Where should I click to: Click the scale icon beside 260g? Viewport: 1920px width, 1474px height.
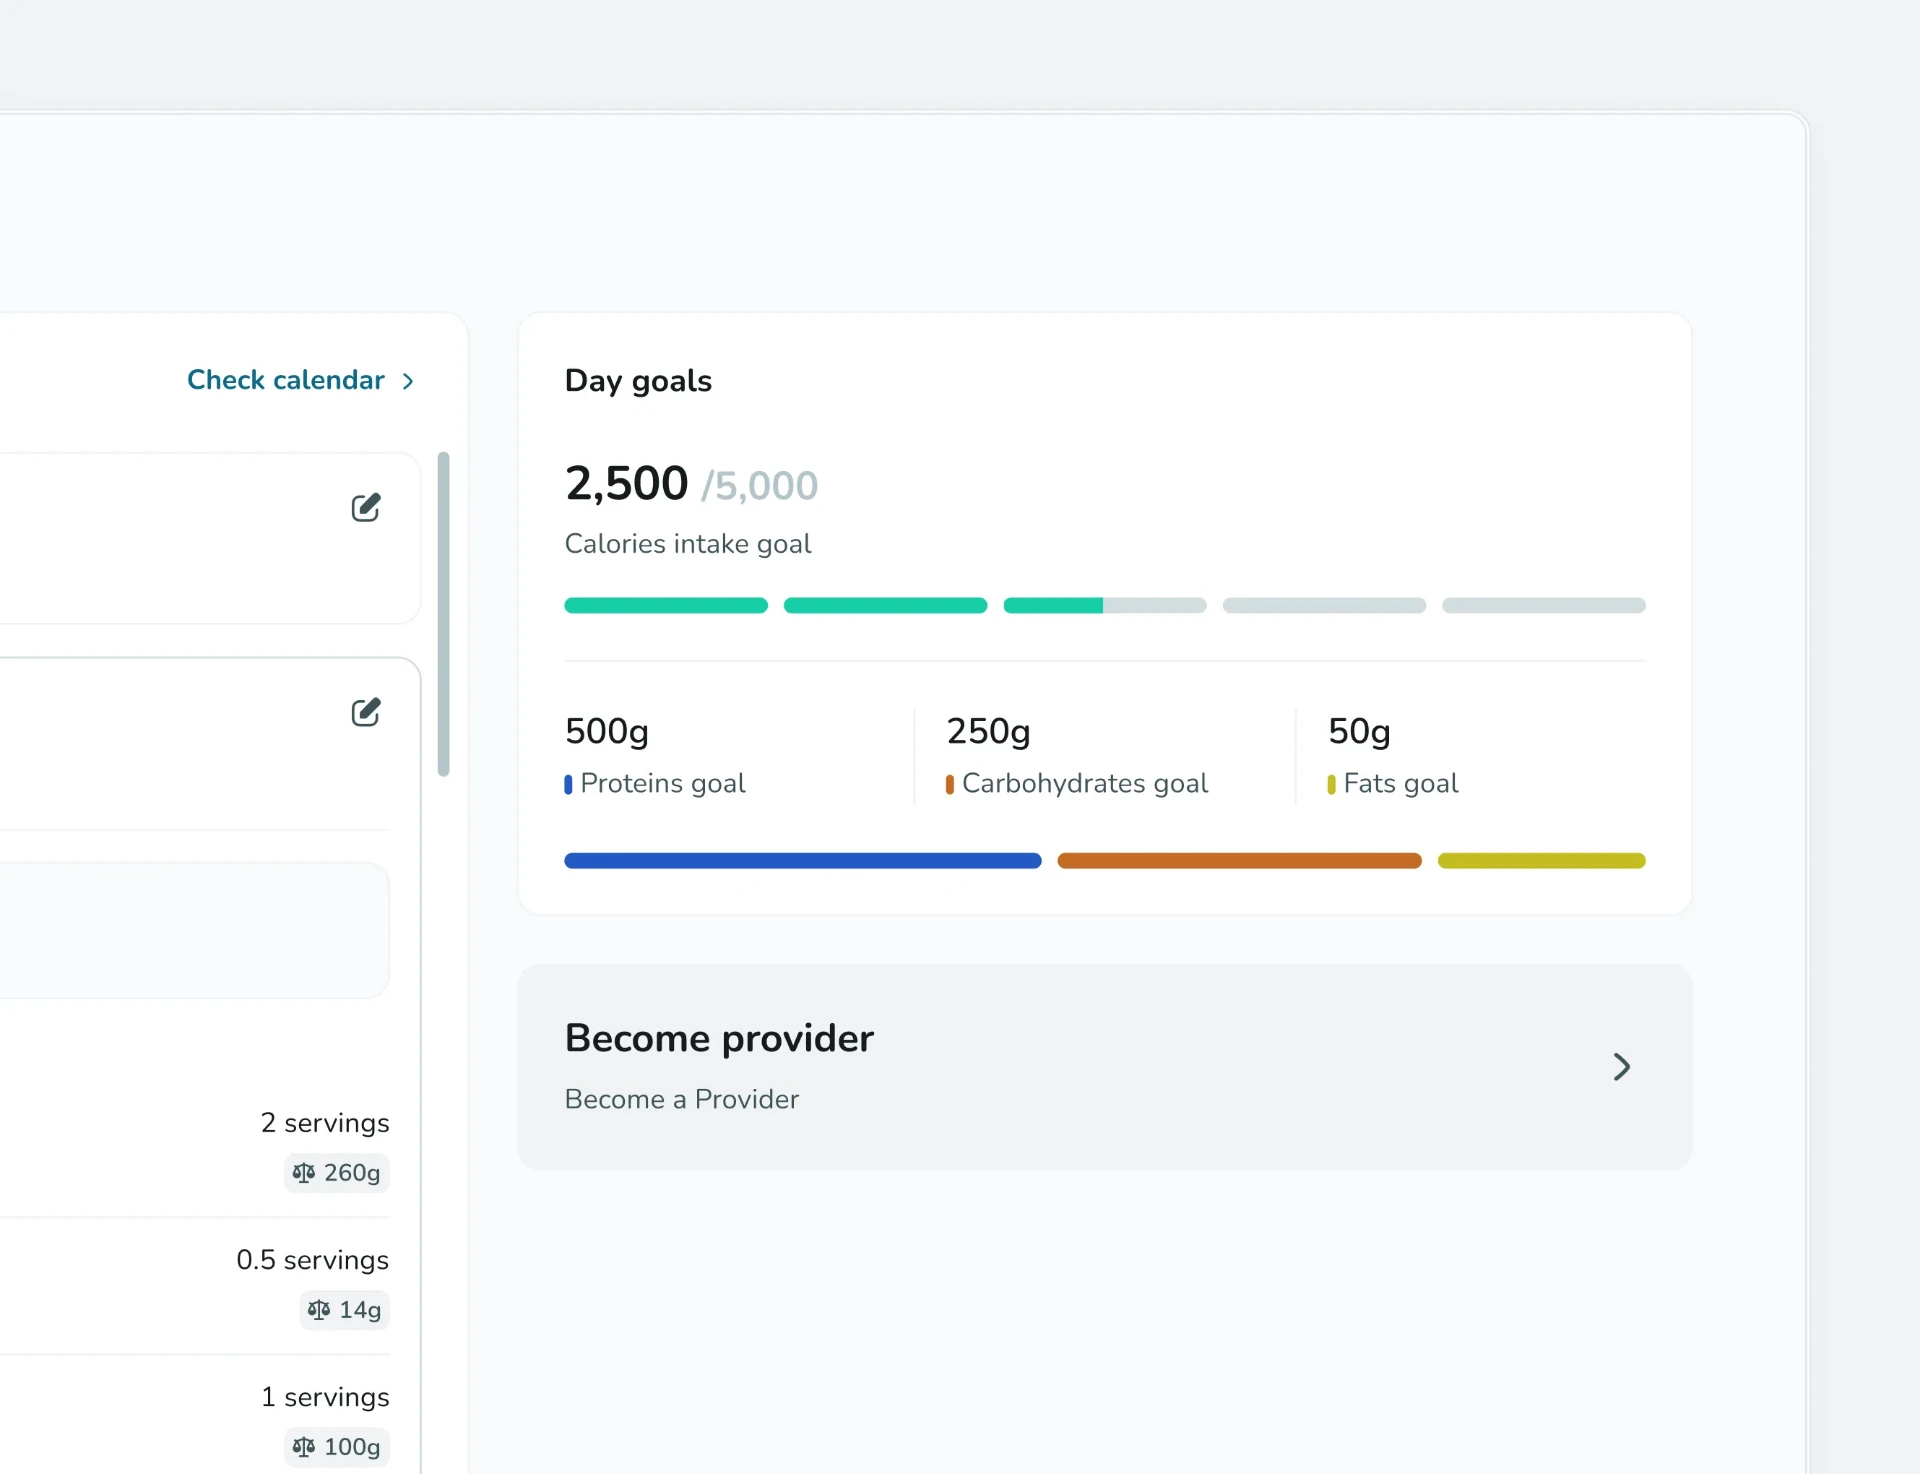(304, 1172)
